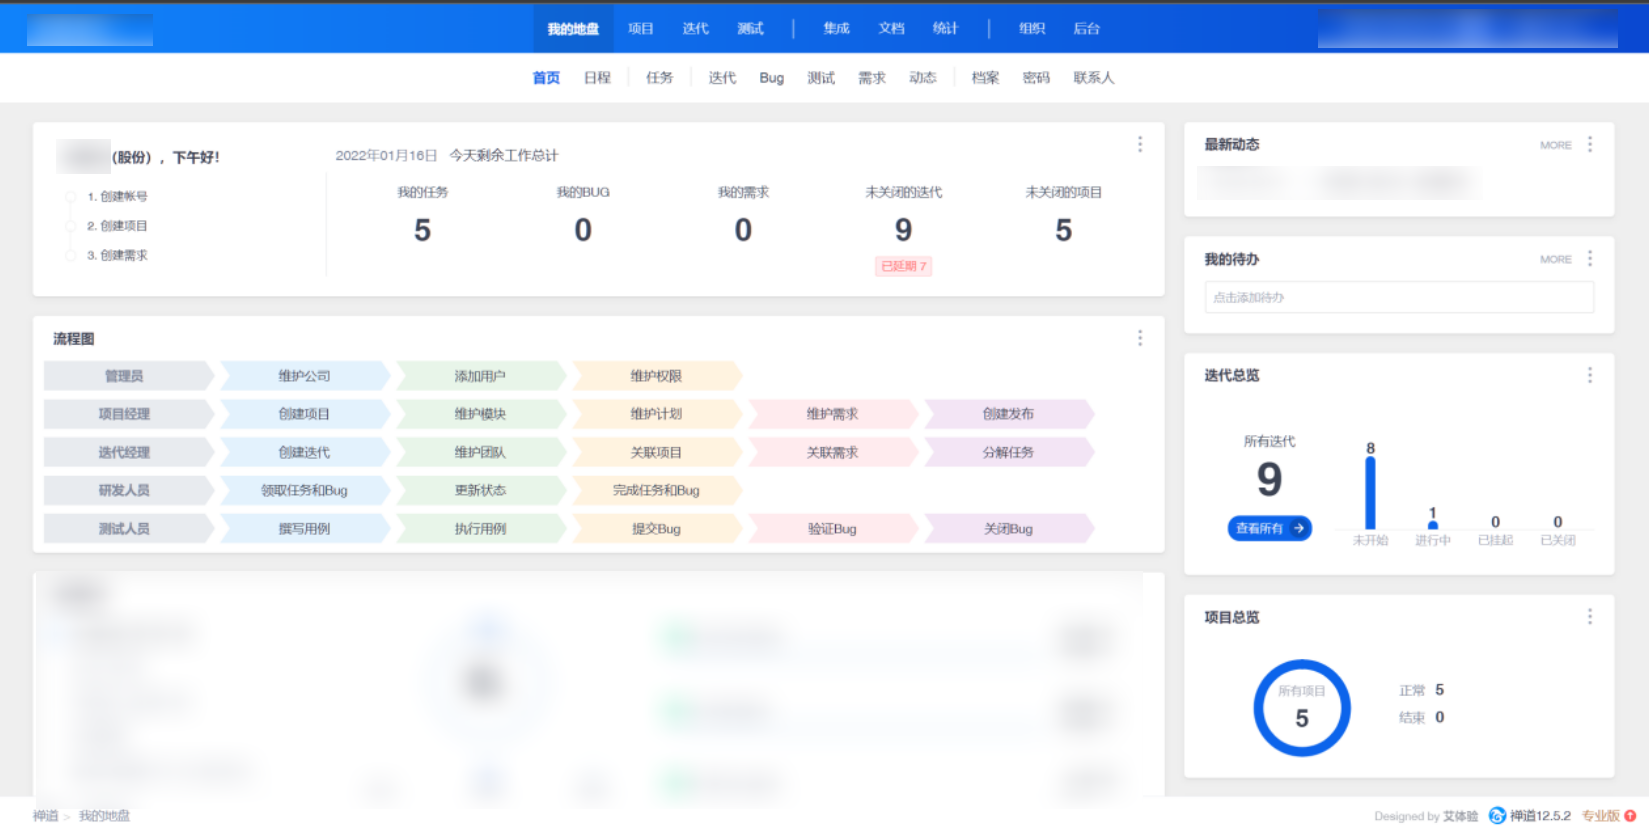The width and height of the screenshot is (1649, 827).
Task: Click the 点击添加待办 input field
Action: (1399, 297)
